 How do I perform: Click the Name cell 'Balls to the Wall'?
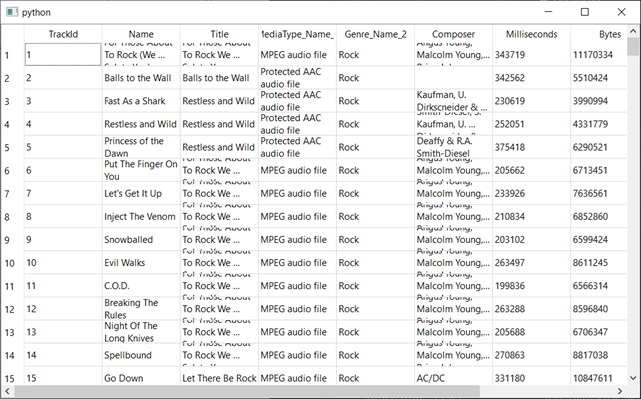141,78
